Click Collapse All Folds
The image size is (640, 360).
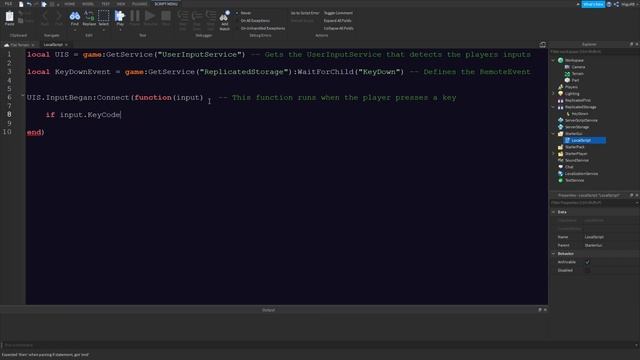[x=338, y=28]
